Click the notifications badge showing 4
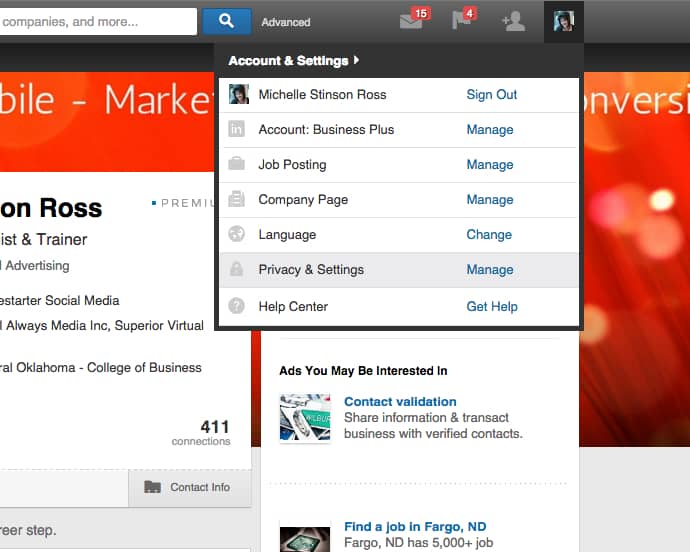 click(470, 13)
